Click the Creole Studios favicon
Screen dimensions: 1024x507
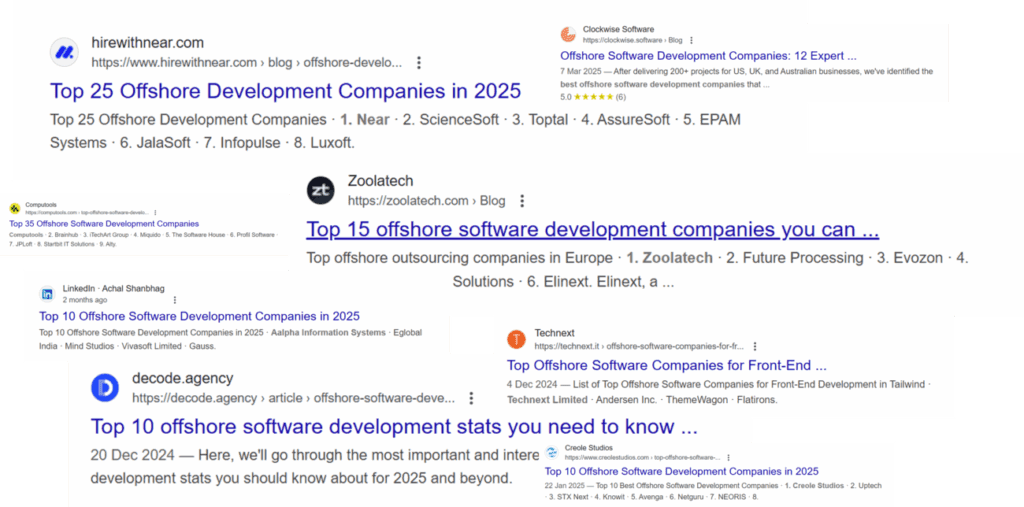pyautogui.click(x=552, y=452)
